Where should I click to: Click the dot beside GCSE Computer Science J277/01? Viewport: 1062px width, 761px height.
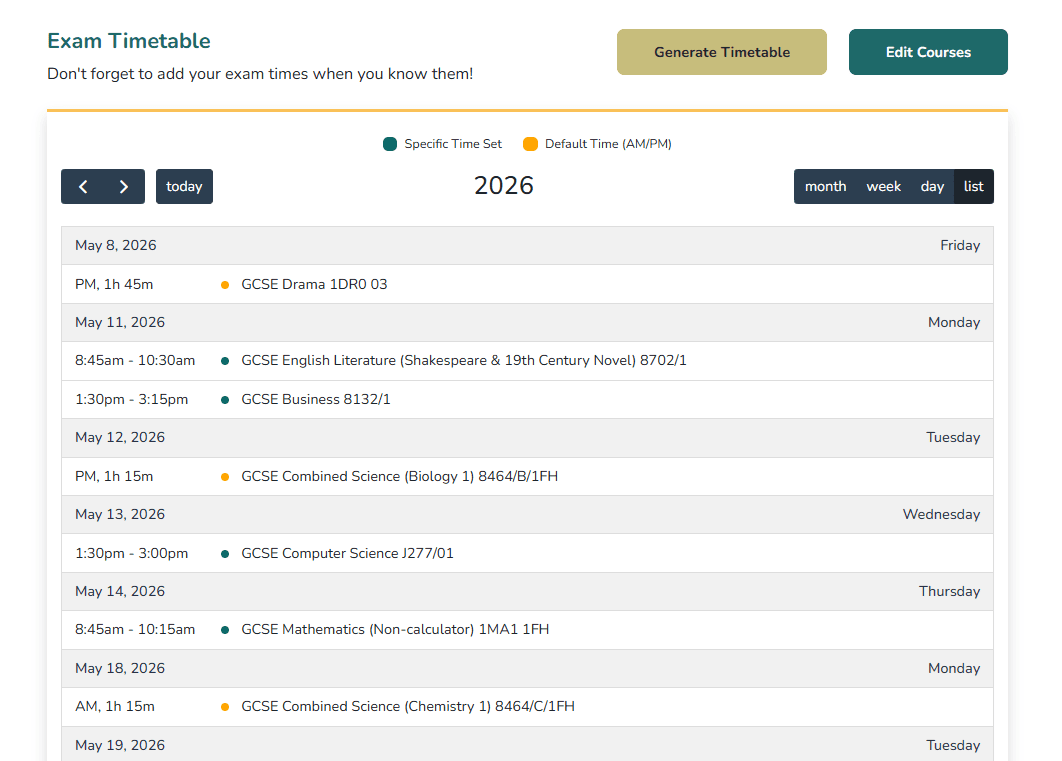tap(225, 553)
